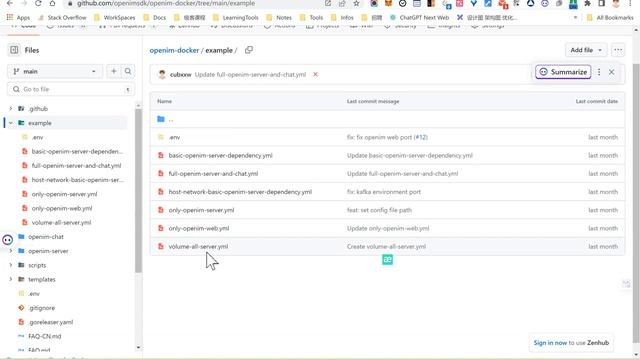
Task: Click the plus add file icon in sidebar
Action: pyautogui.click(x=113, y=71)
